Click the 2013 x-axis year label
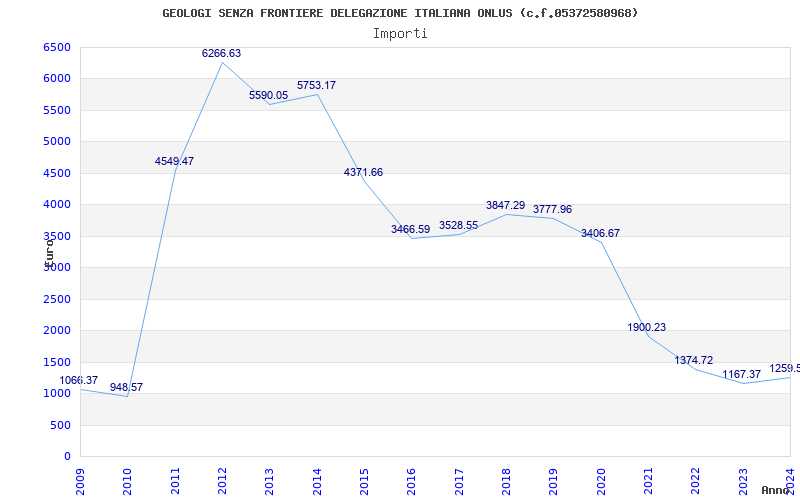This screenshot has width=800, height=500. [x=269, y=481]
